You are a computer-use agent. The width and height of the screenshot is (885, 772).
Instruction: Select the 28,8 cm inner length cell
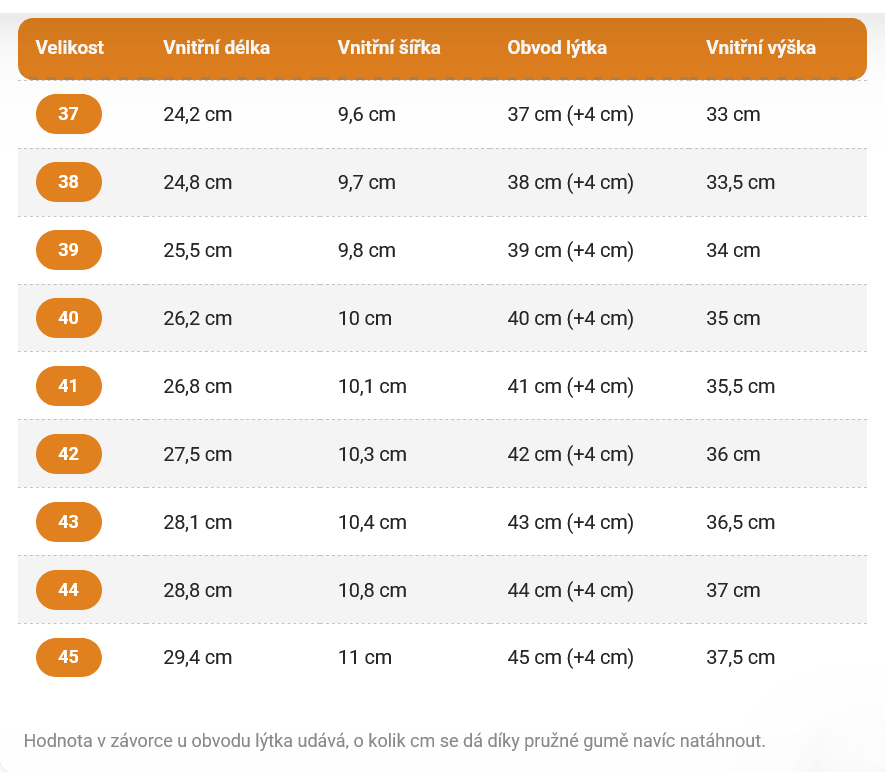[x=198, y=590]
